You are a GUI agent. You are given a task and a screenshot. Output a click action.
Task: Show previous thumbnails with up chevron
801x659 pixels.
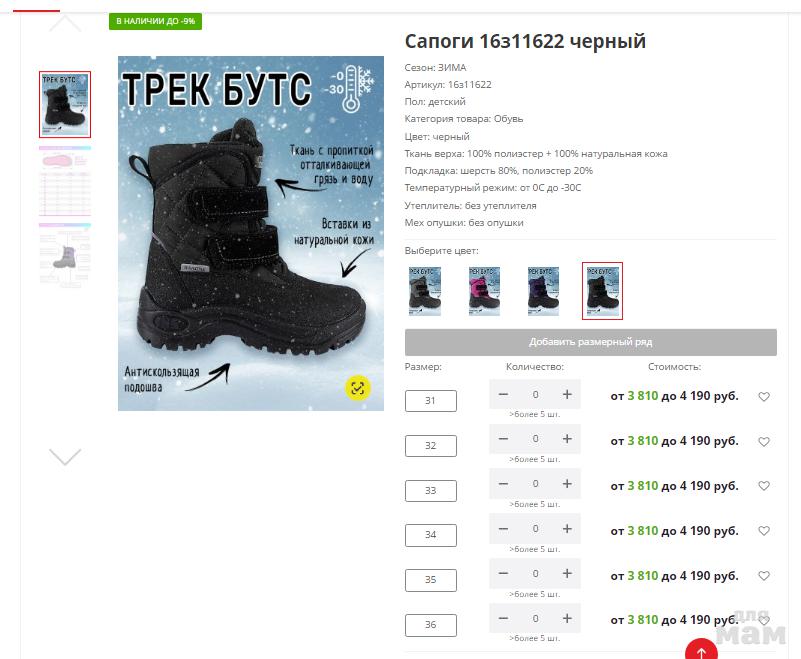tap(65, 23)
